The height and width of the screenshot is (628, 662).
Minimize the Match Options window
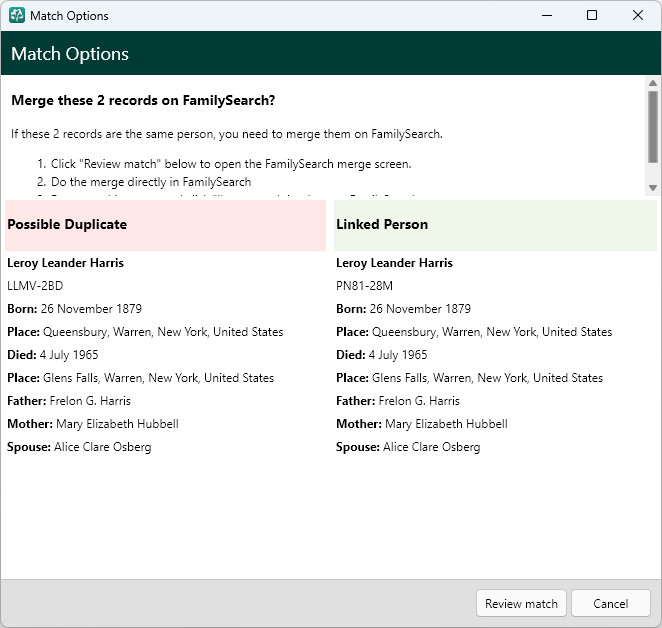(547, 16)
